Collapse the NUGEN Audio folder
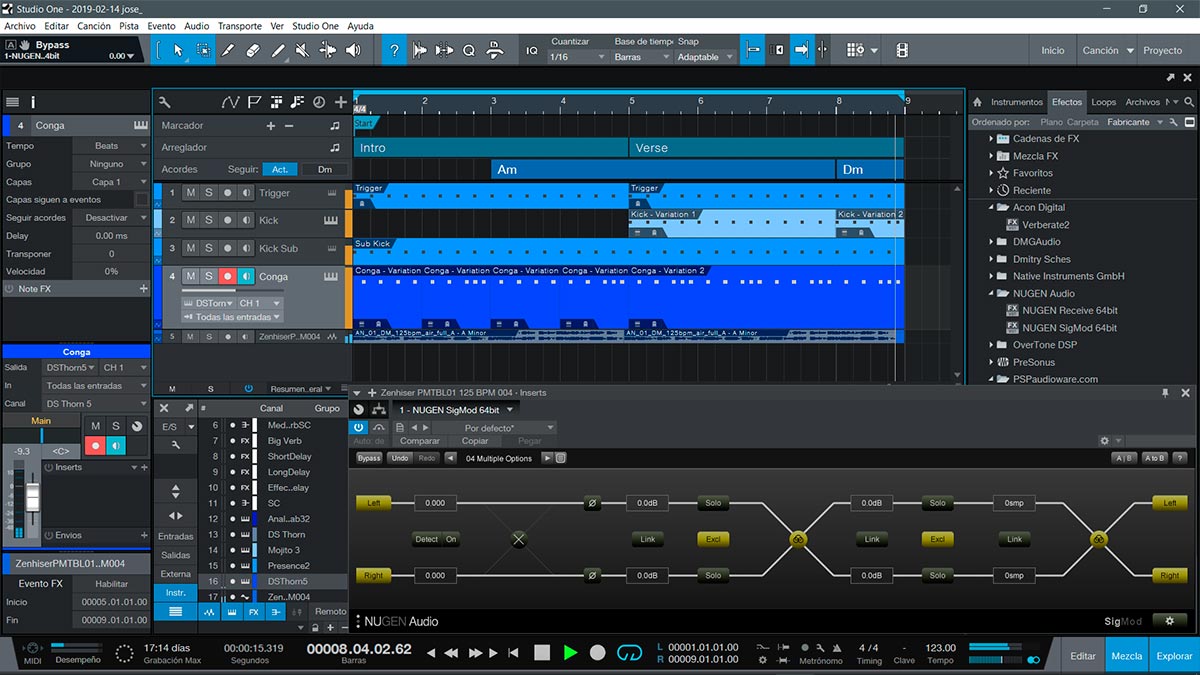 tap(991, 293)
